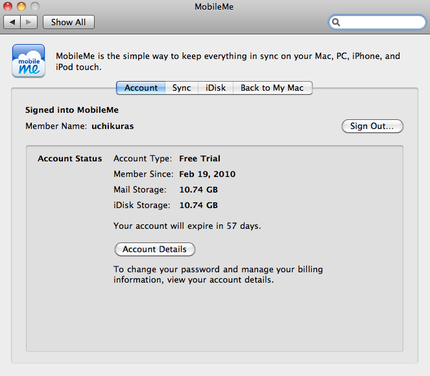Click the 'Account Status' label
The width and height of the screenshot is (430, 376).
70,159
